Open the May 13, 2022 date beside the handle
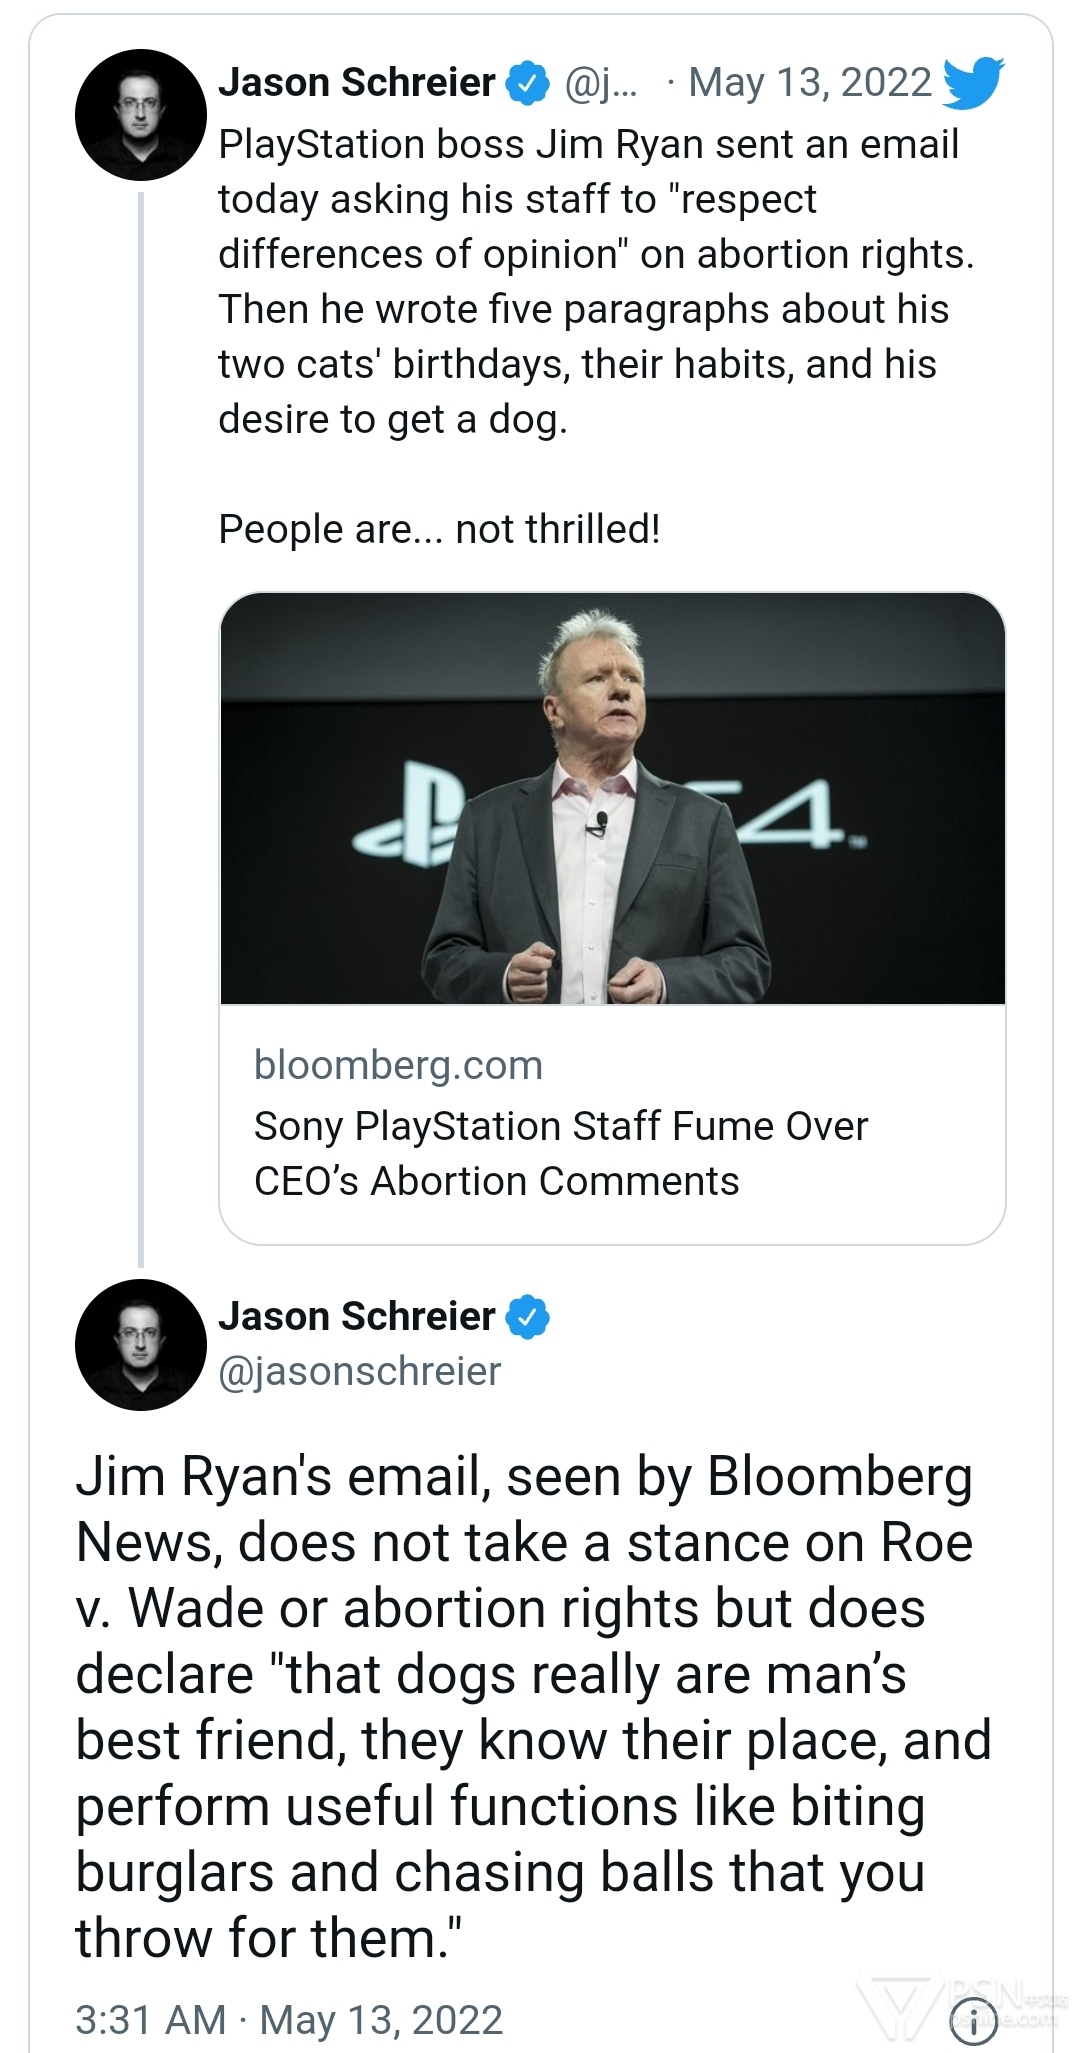 point(810,82)
